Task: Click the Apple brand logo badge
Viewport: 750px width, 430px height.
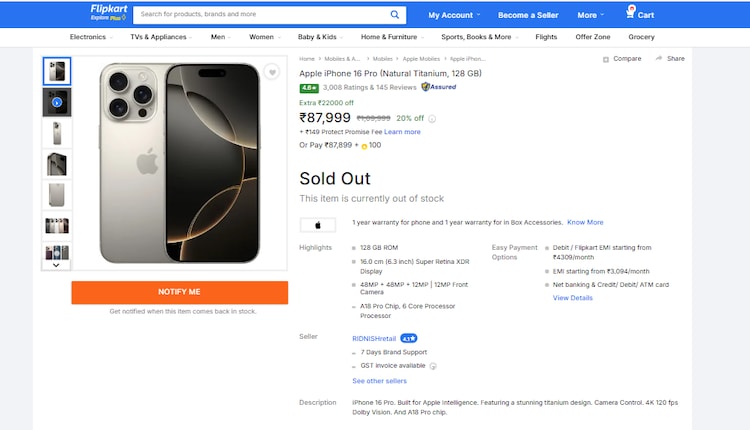Action: coord(318,225)
